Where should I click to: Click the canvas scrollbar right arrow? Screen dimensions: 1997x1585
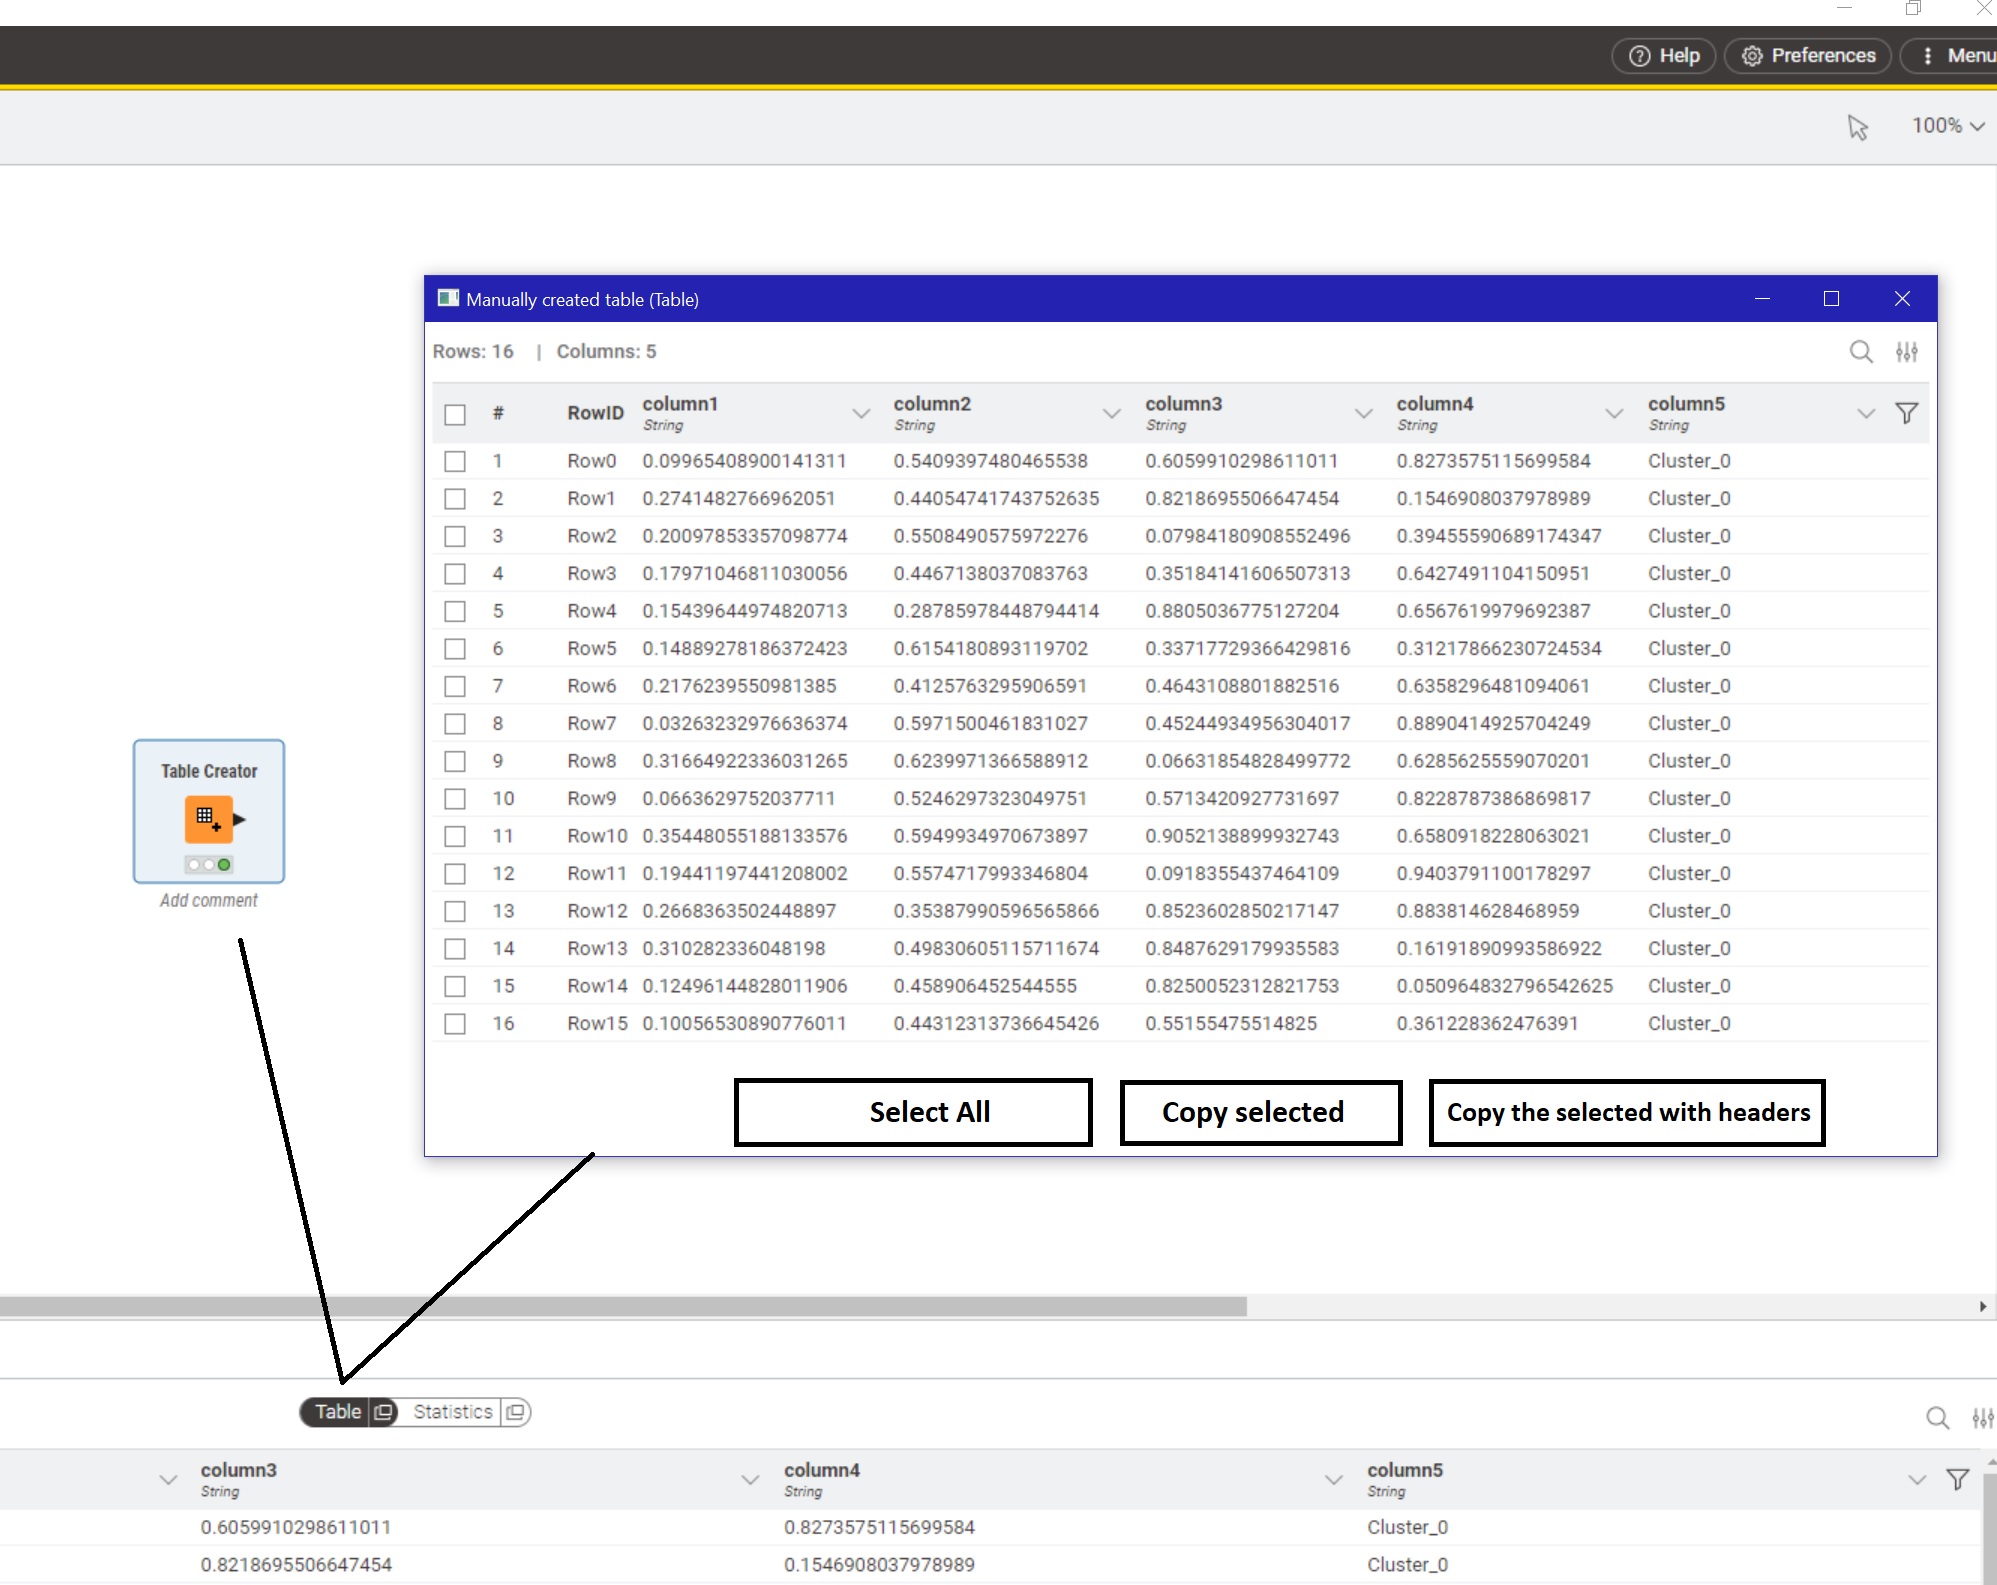[1983, 1306]
